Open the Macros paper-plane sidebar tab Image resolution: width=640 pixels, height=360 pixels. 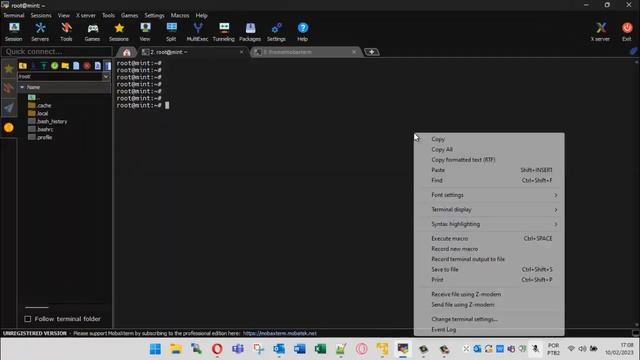(x=9, y=108)
